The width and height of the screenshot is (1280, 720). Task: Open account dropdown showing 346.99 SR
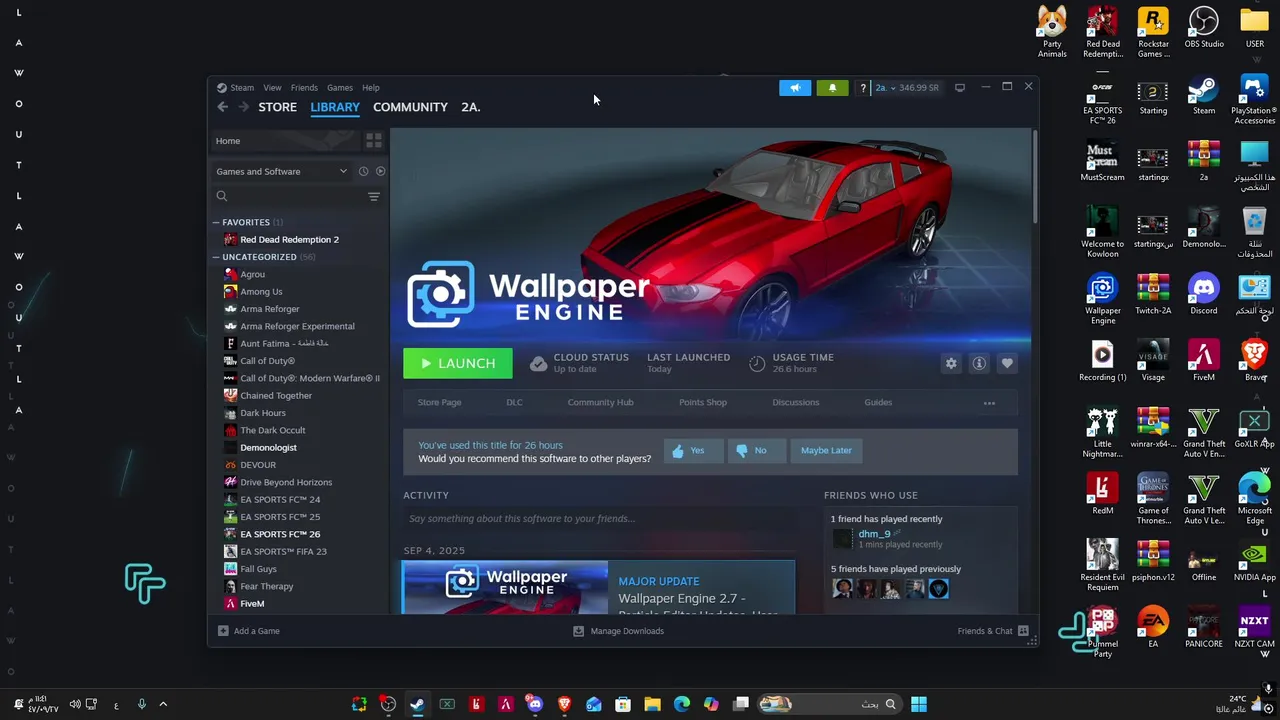[907, 88]
